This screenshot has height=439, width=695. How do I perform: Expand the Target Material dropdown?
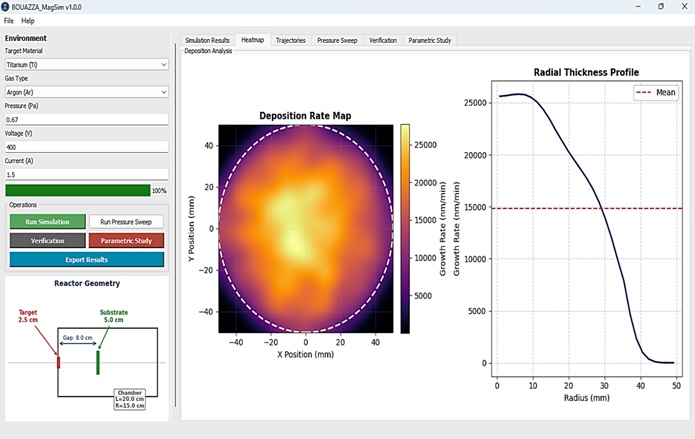[86, 65]
